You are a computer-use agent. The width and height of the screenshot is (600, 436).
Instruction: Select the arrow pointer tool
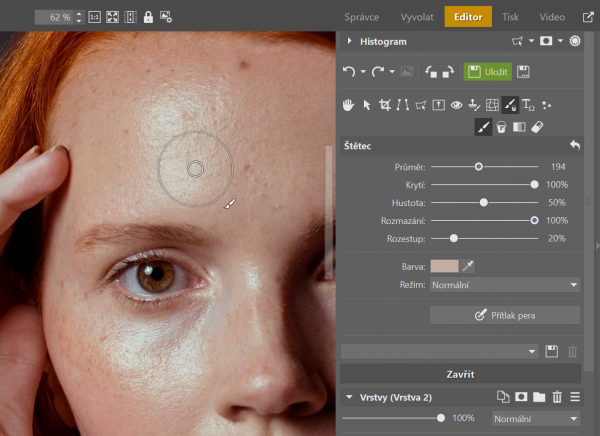(x=367, y=105)
